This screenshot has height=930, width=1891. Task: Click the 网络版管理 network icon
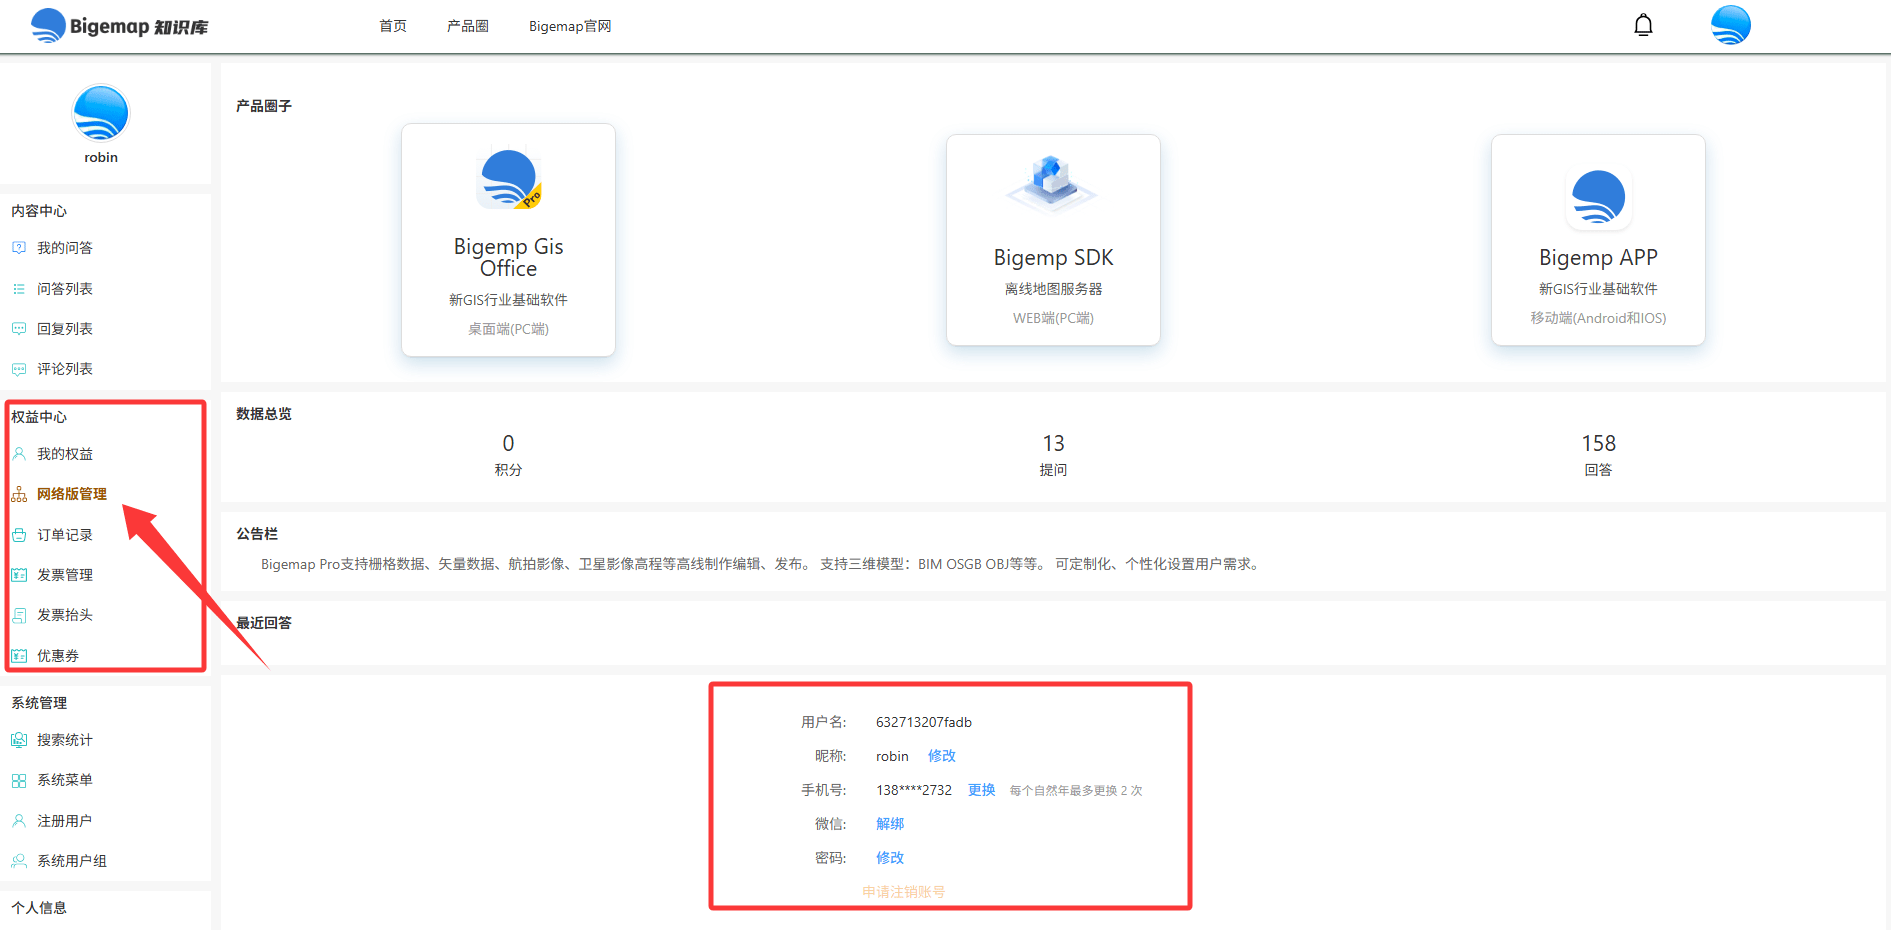tap(19, 494)
